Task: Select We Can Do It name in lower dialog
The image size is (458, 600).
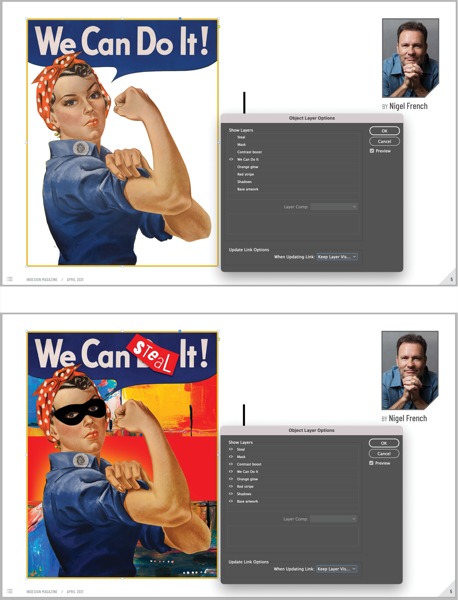Action: (x=248, y=471)
